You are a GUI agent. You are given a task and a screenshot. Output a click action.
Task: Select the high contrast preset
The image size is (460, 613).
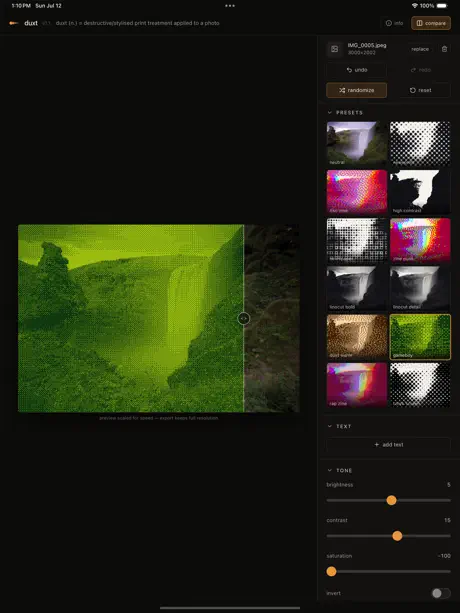(x=420, y=192)
